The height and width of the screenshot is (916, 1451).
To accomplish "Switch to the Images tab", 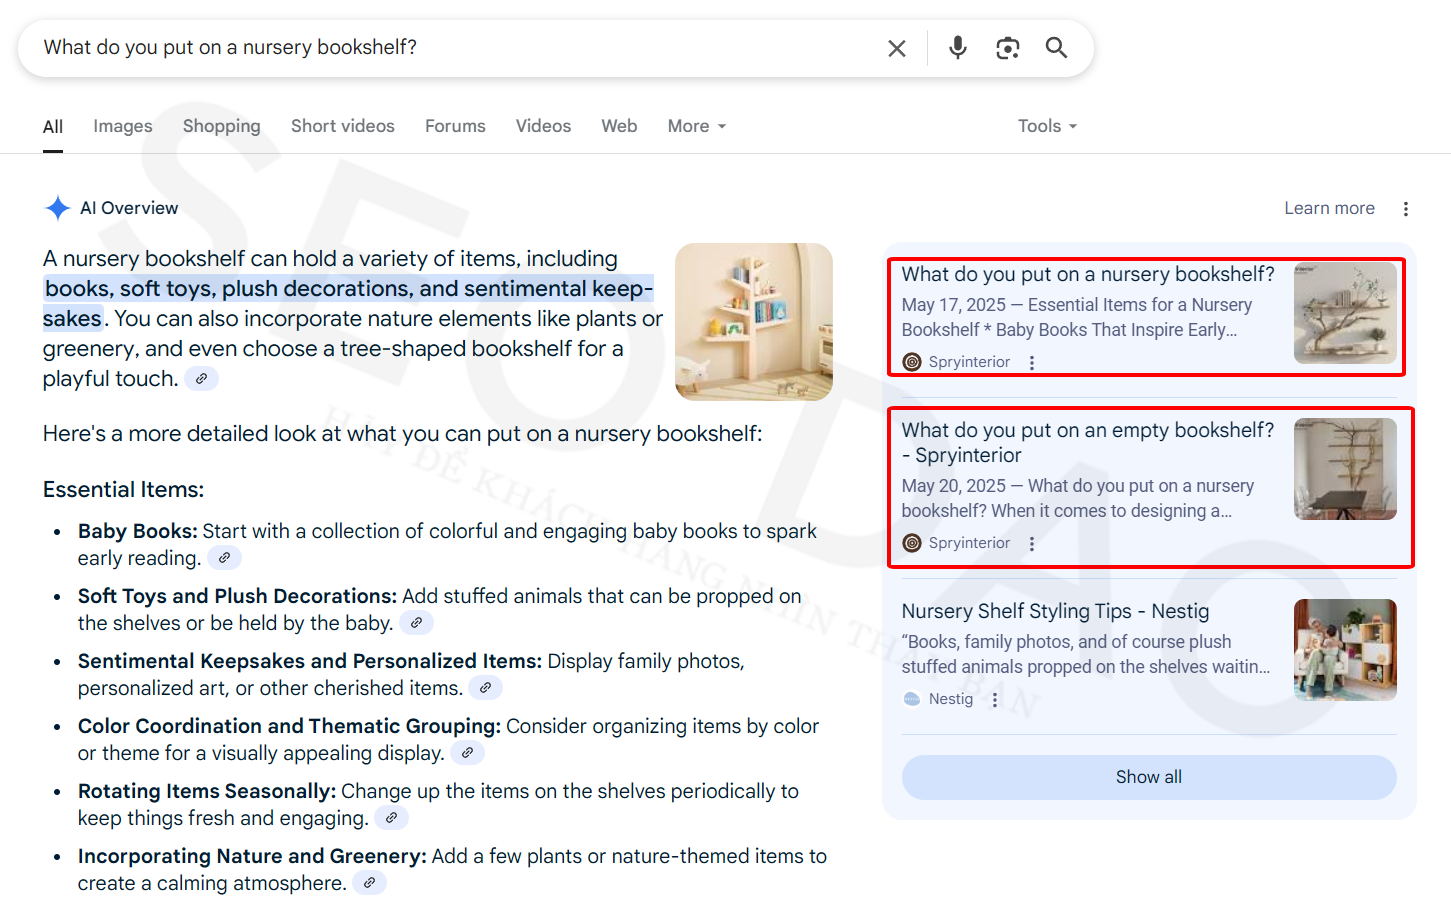I will coord(123,126).
